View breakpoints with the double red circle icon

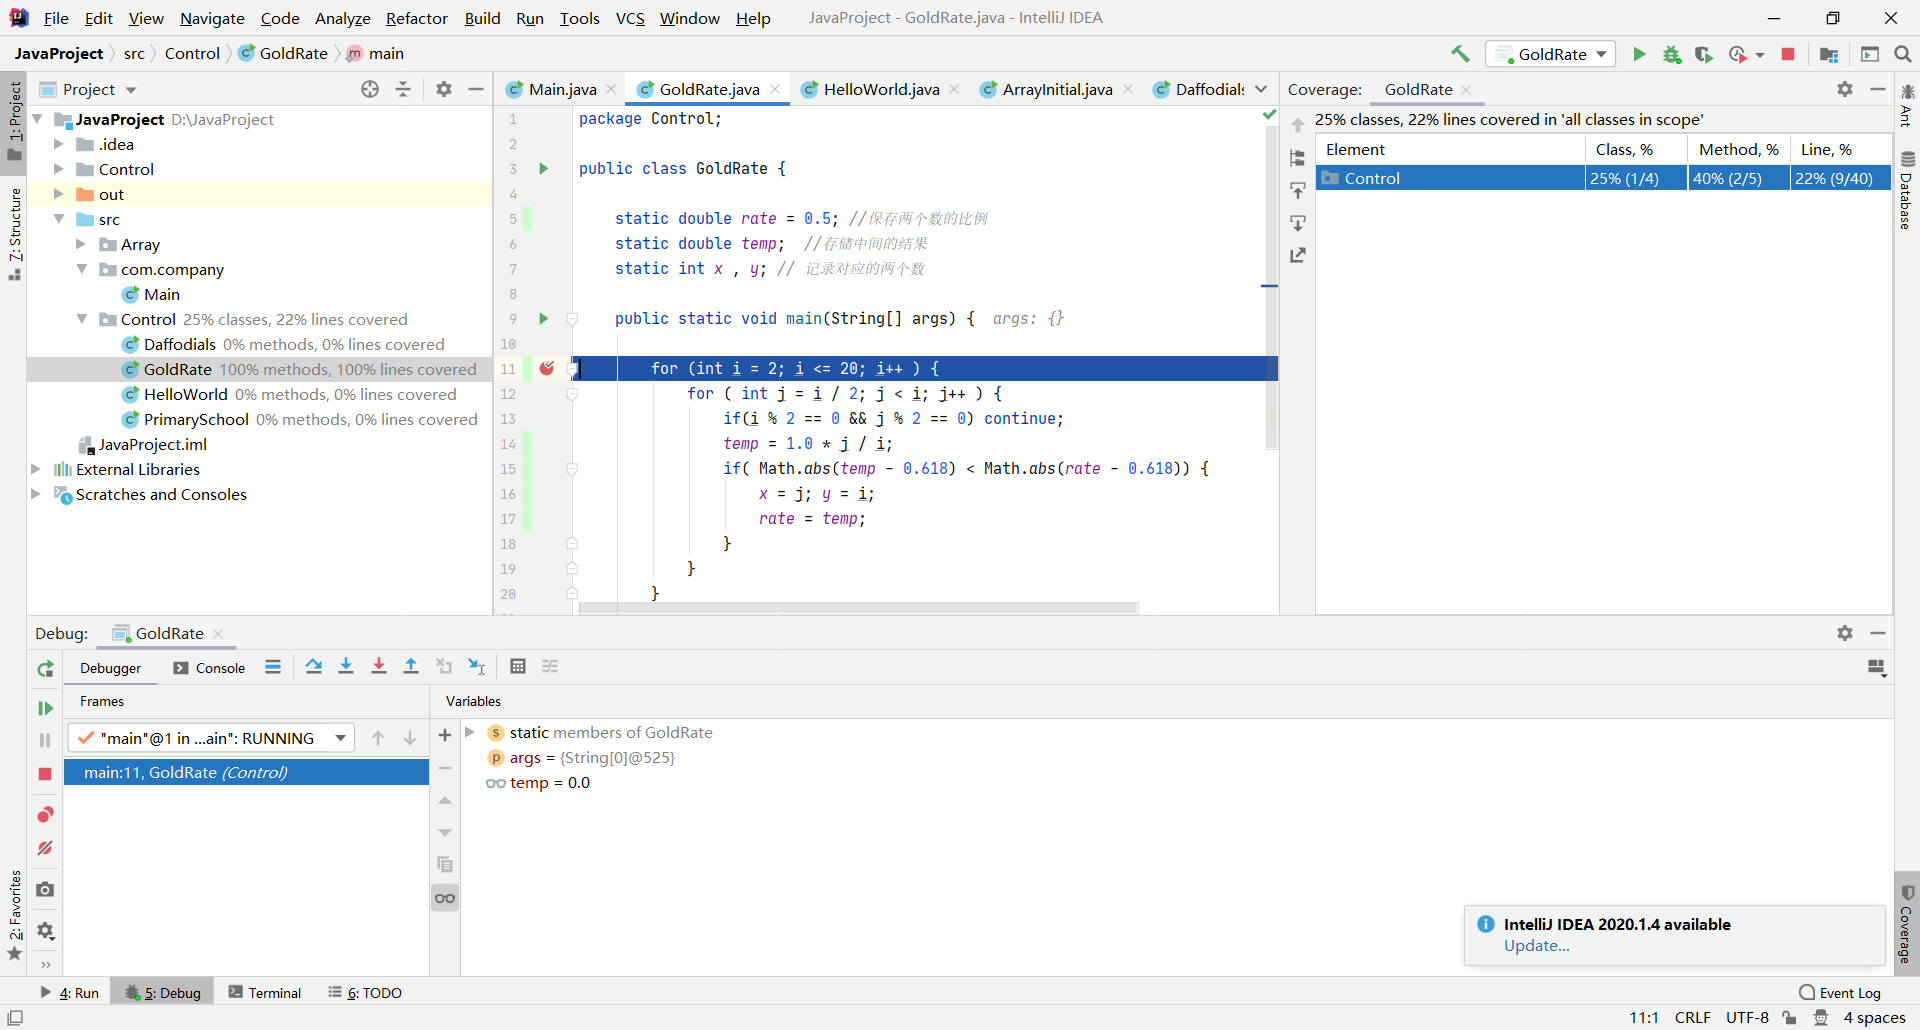[45, 815]
